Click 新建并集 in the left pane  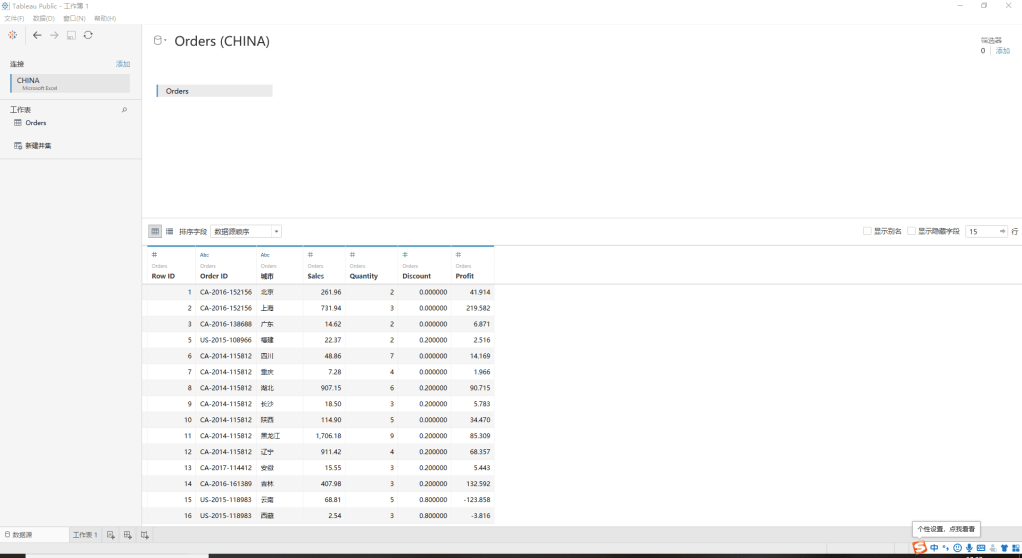point(37,146)
